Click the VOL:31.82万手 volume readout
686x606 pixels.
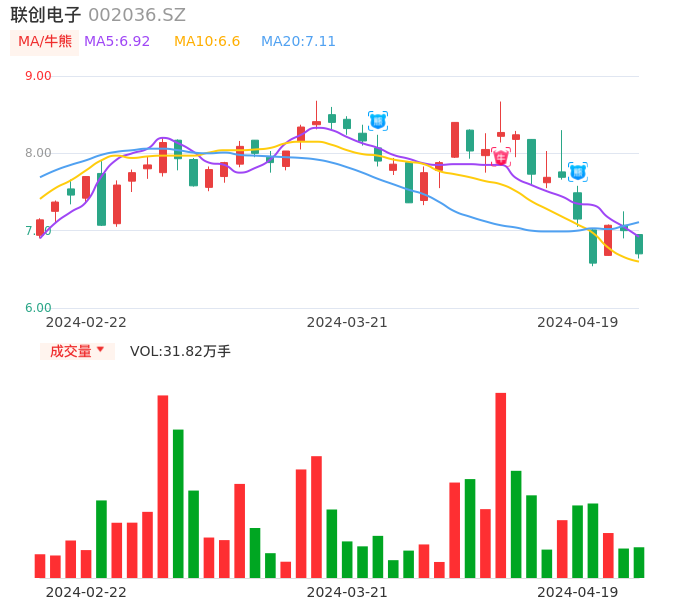coord(180,351)
